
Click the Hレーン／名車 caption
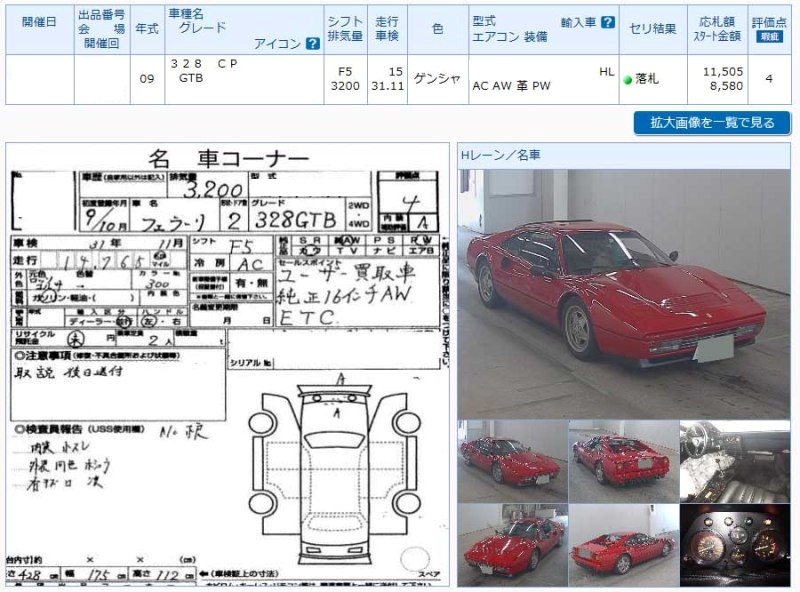pos(501,155)
